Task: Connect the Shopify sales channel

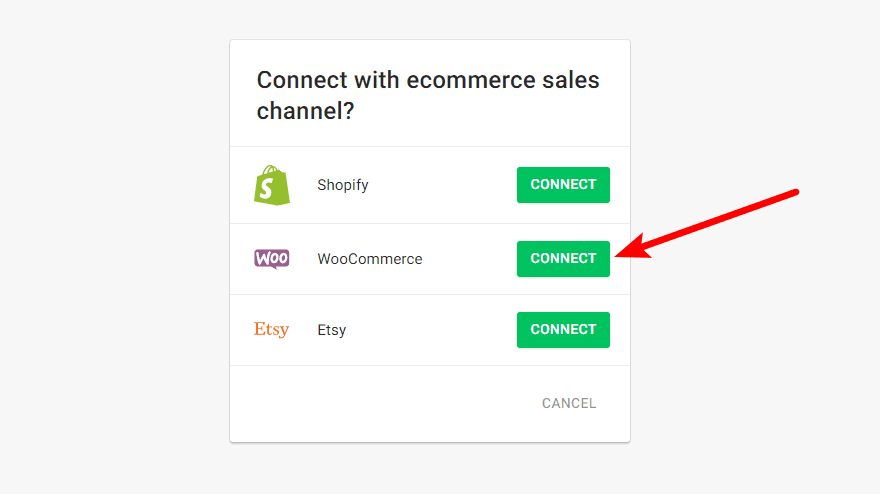Action: [x=563, y=185]
